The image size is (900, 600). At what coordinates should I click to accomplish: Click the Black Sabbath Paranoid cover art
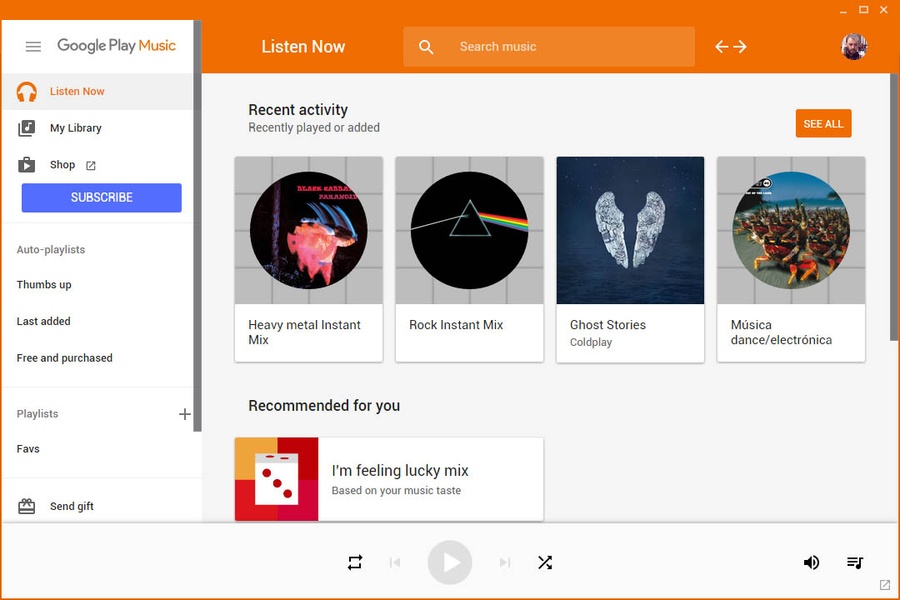pos(309,230)
